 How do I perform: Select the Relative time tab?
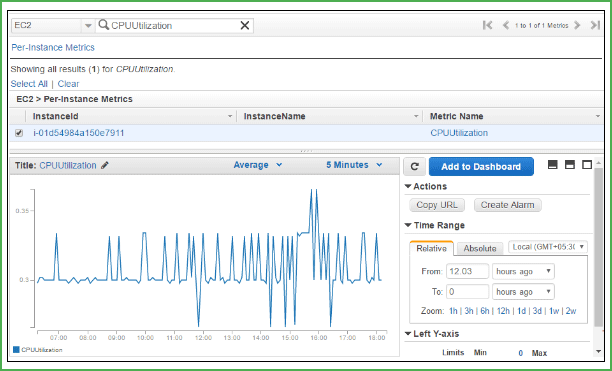431,249
